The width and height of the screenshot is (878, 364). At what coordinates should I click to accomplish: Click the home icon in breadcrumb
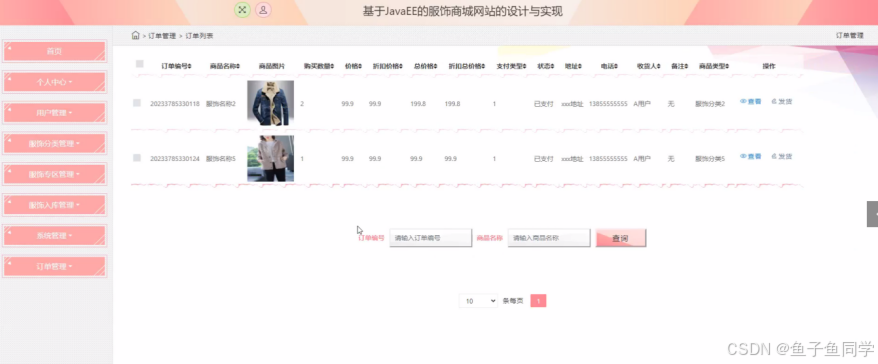pos(135,35)
